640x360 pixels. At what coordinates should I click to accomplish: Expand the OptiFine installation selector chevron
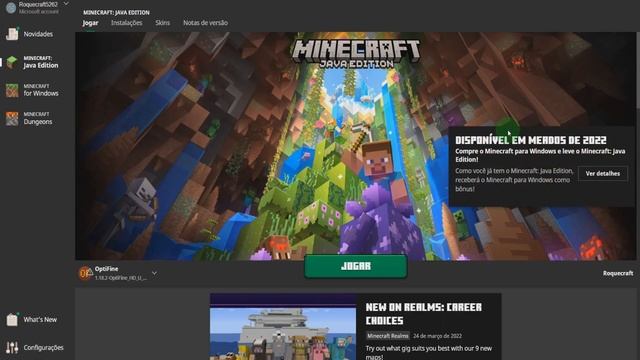coord(154,273)
